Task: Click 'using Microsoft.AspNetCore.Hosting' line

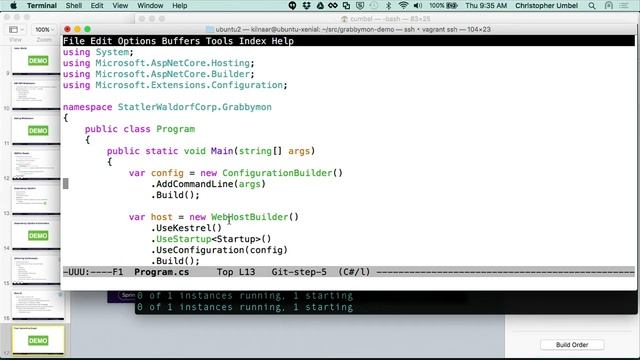Action: coord(159,63)
